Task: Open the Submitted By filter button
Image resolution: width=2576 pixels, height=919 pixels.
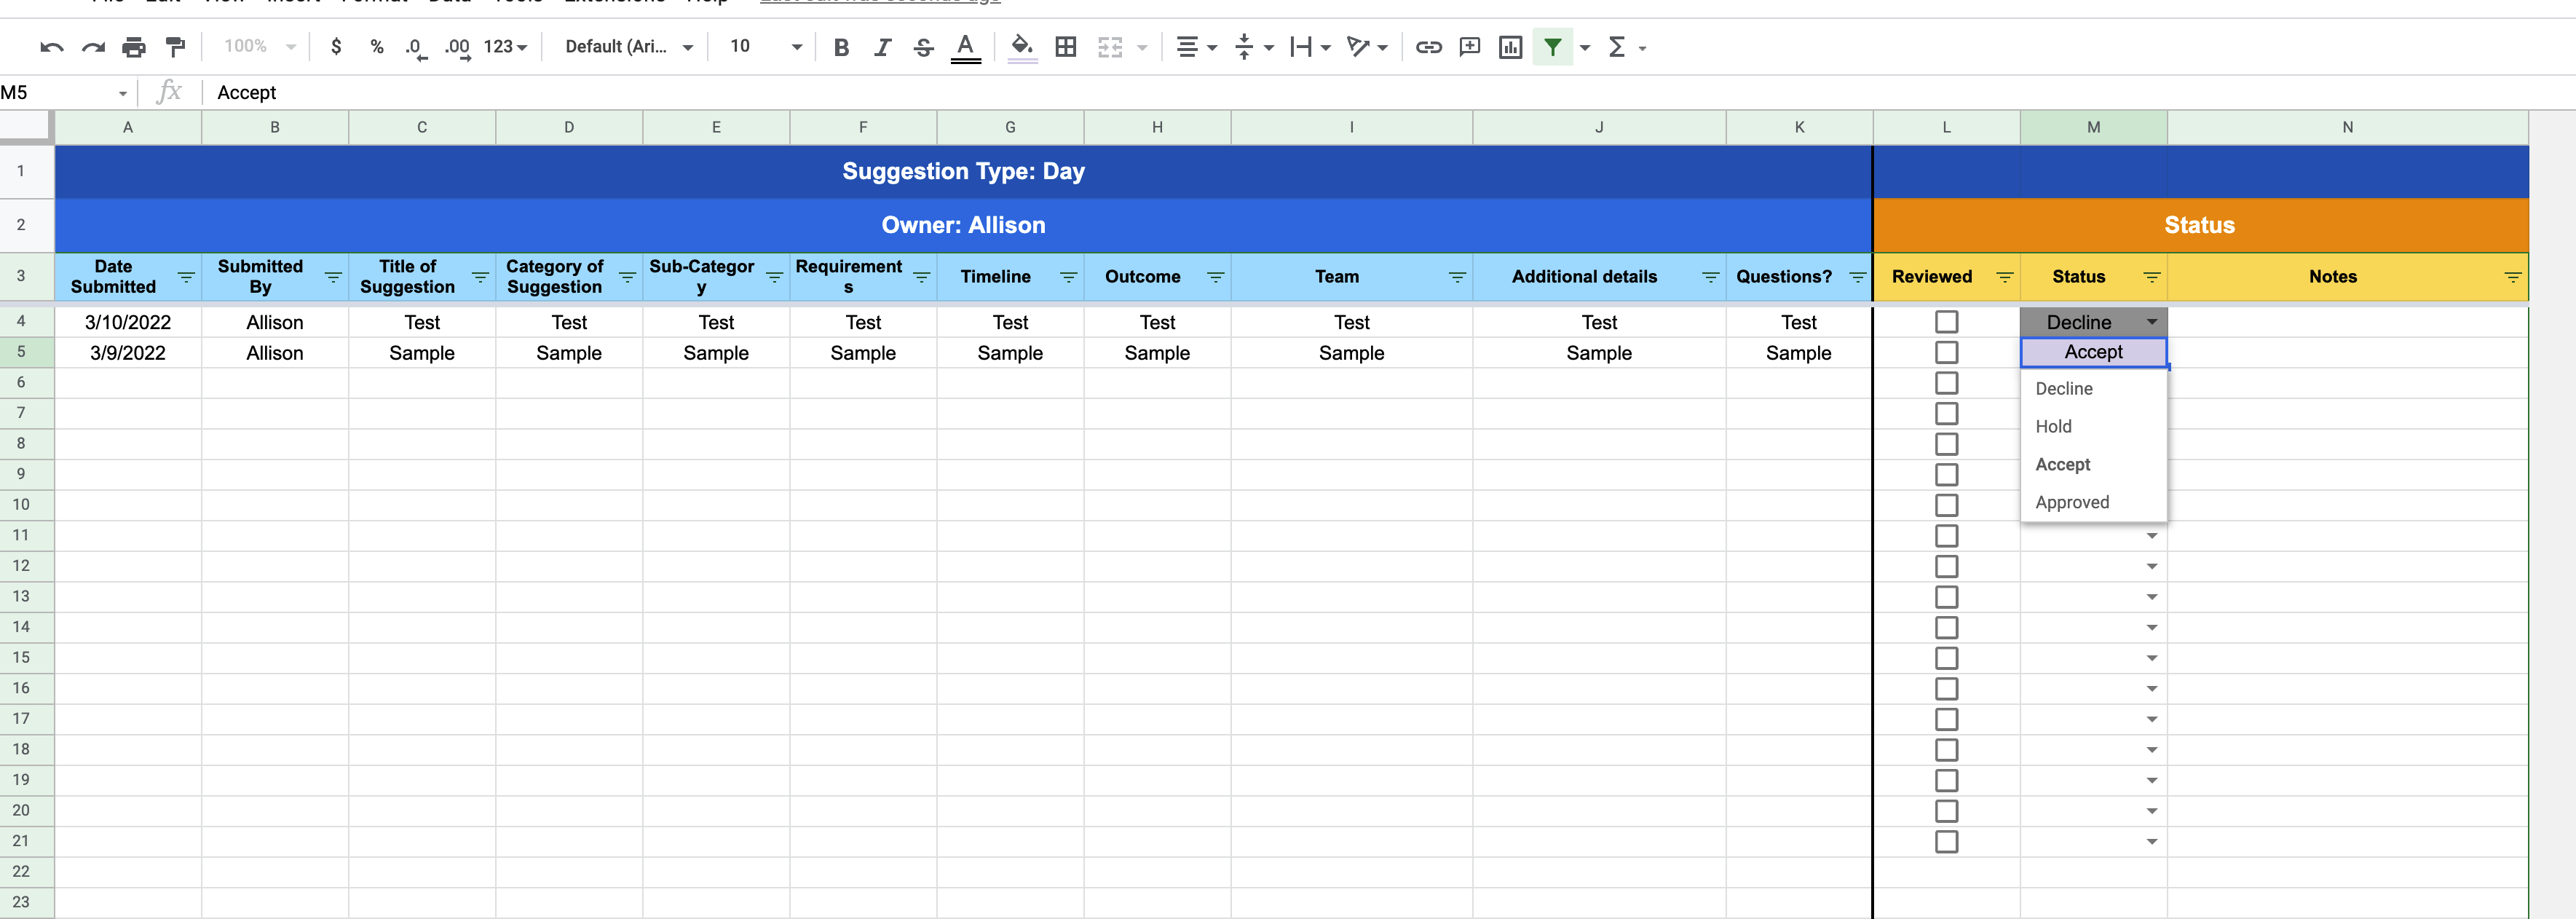Action: 333,277
